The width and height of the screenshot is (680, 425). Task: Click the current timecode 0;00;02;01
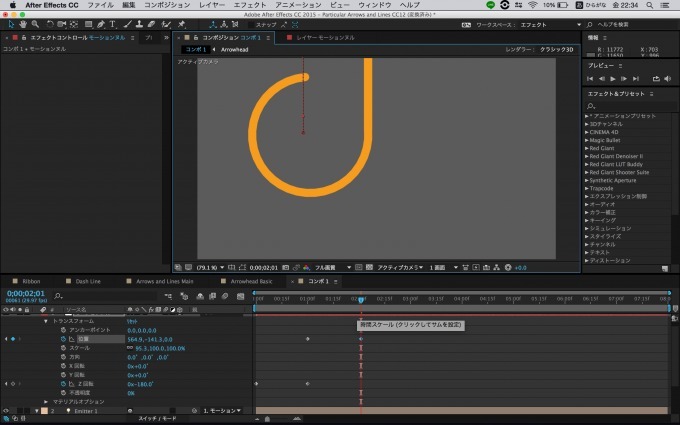[24, 294]
